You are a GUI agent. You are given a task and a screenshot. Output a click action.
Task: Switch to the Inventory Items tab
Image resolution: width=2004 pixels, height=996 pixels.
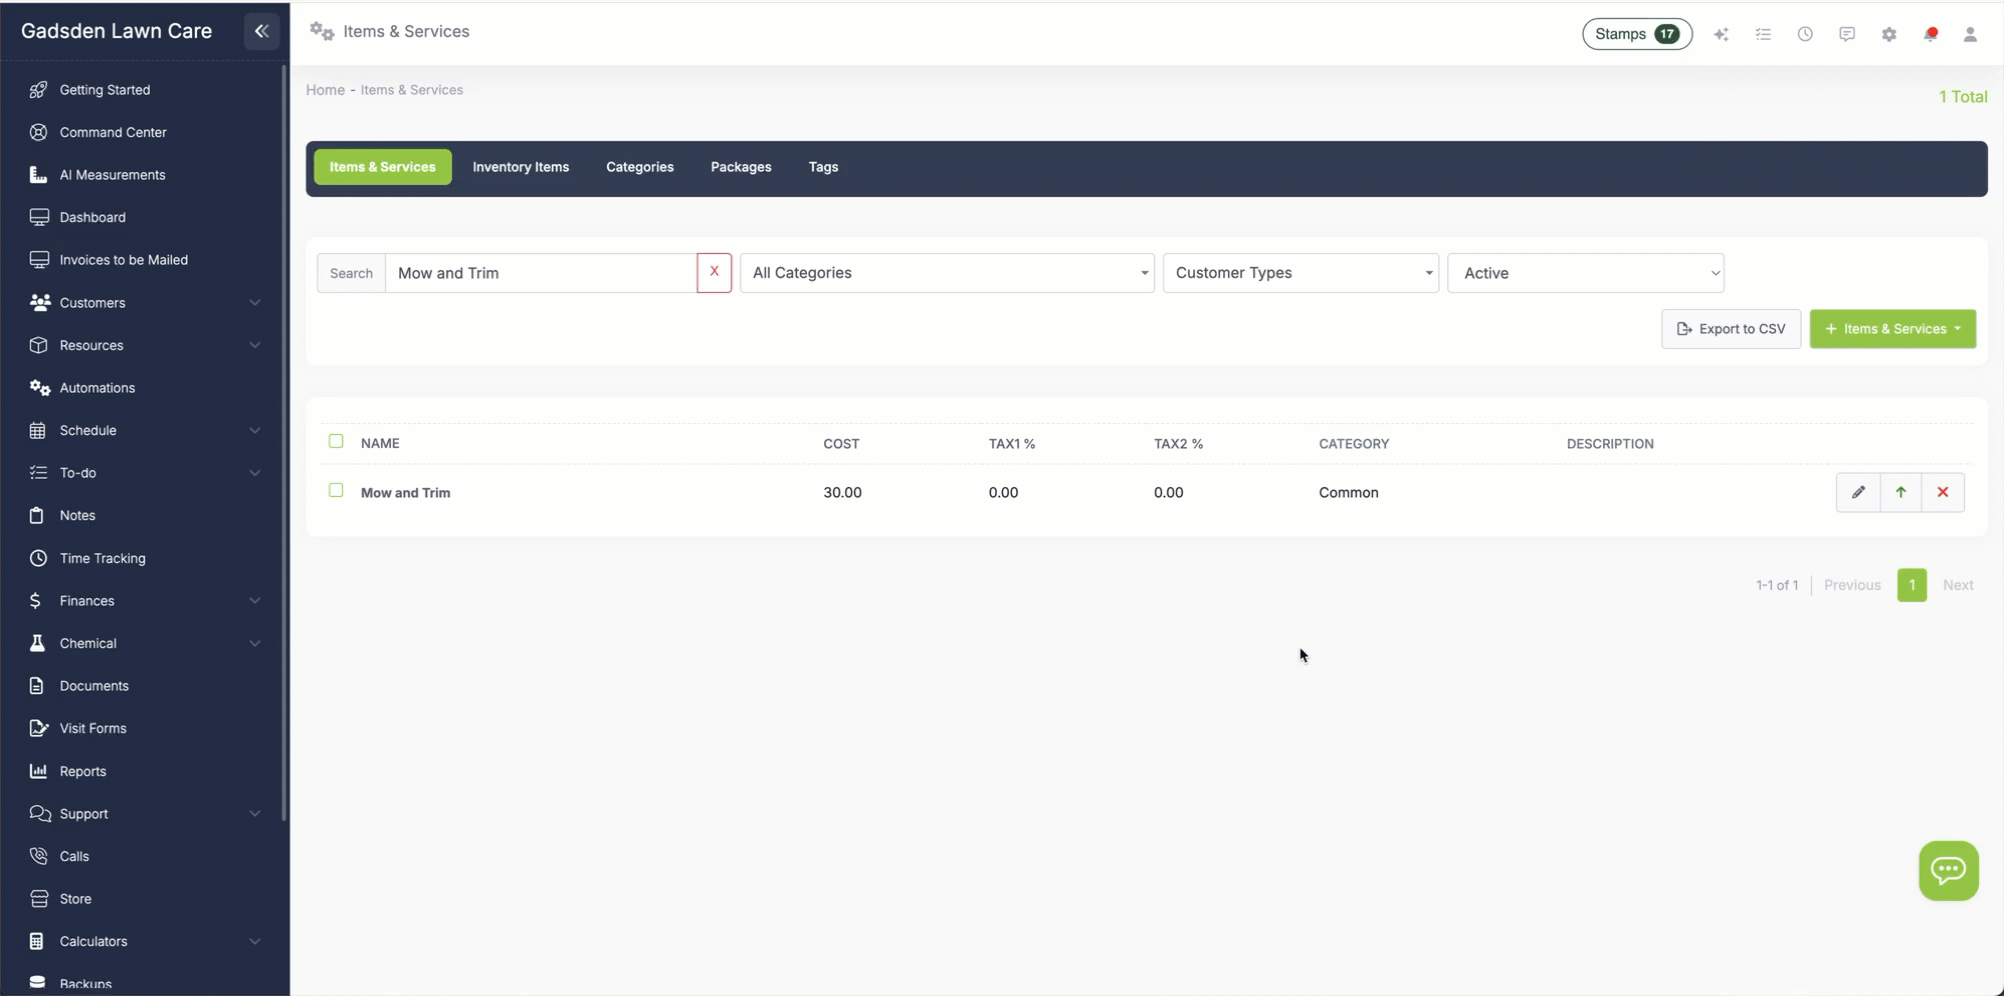click(x=520, y=167)
